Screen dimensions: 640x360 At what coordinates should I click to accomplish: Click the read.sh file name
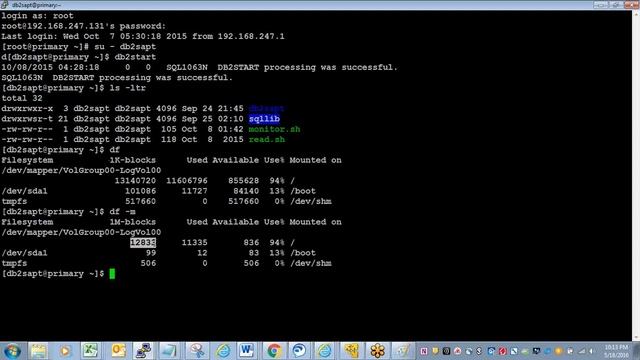click(267, 140)
